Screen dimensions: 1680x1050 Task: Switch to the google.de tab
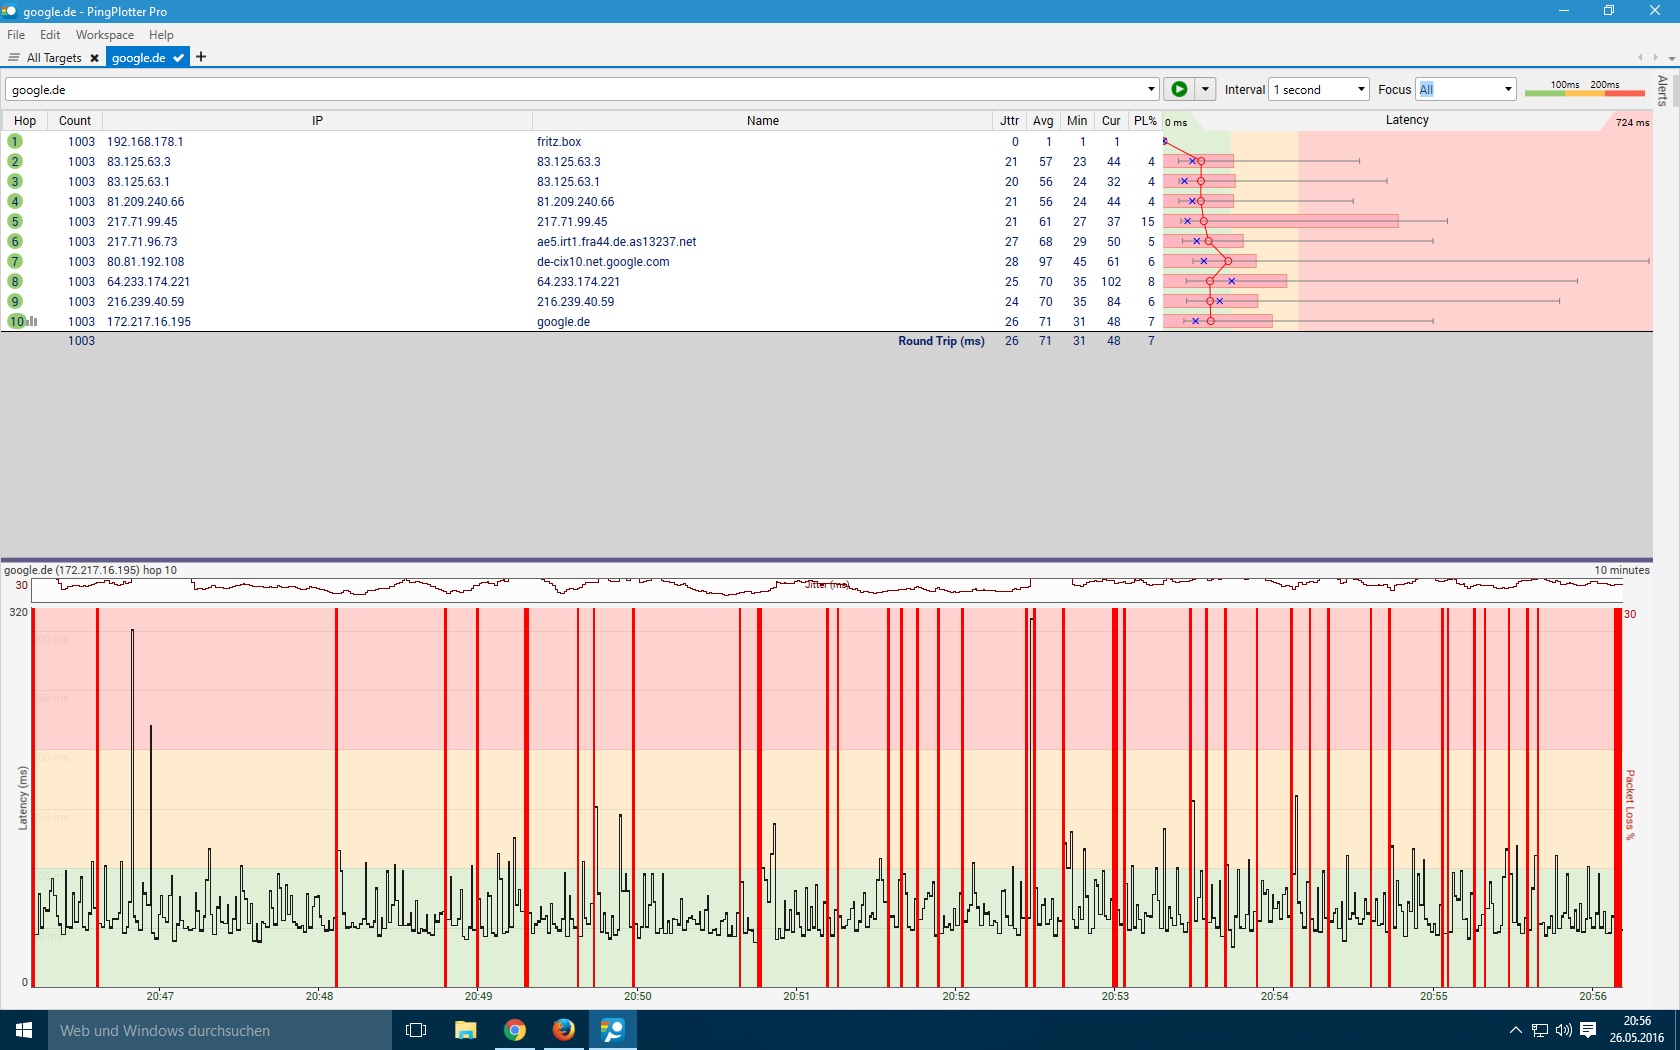pos(139,58)
